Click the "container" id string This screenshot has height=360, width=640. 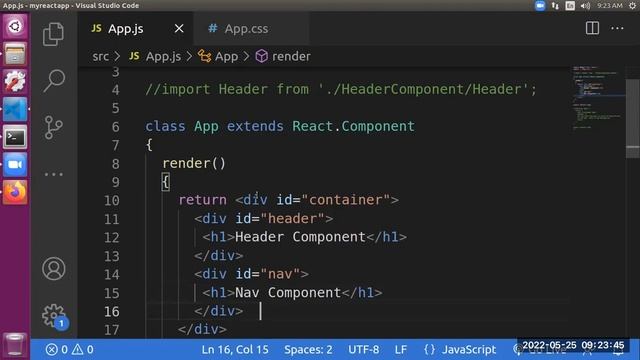click(345, 200)
